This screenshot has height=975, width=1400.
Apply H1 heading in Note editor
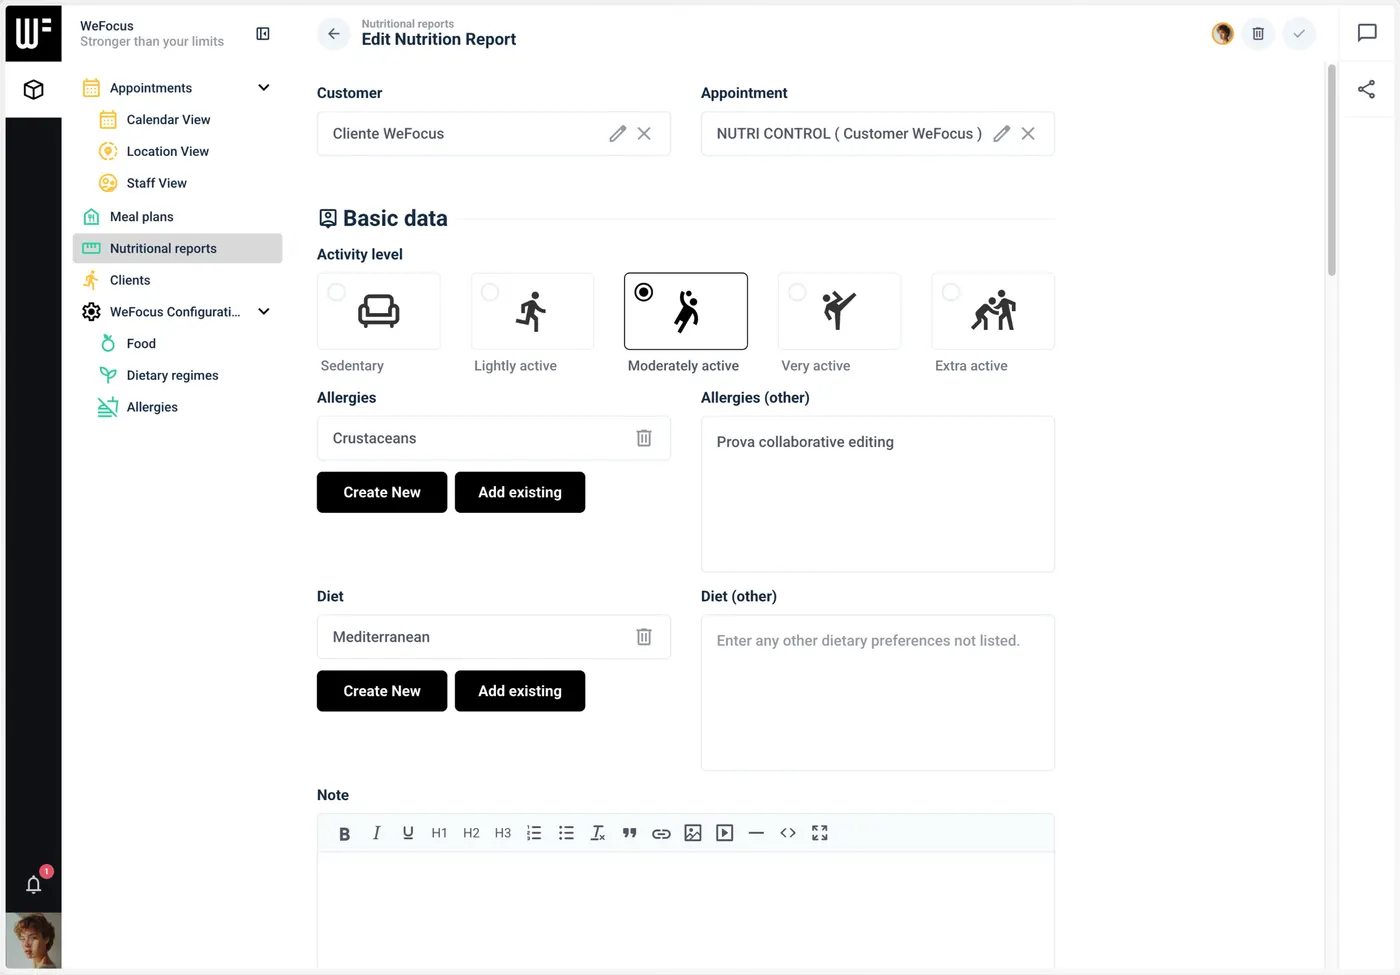[x=439, y=834]
